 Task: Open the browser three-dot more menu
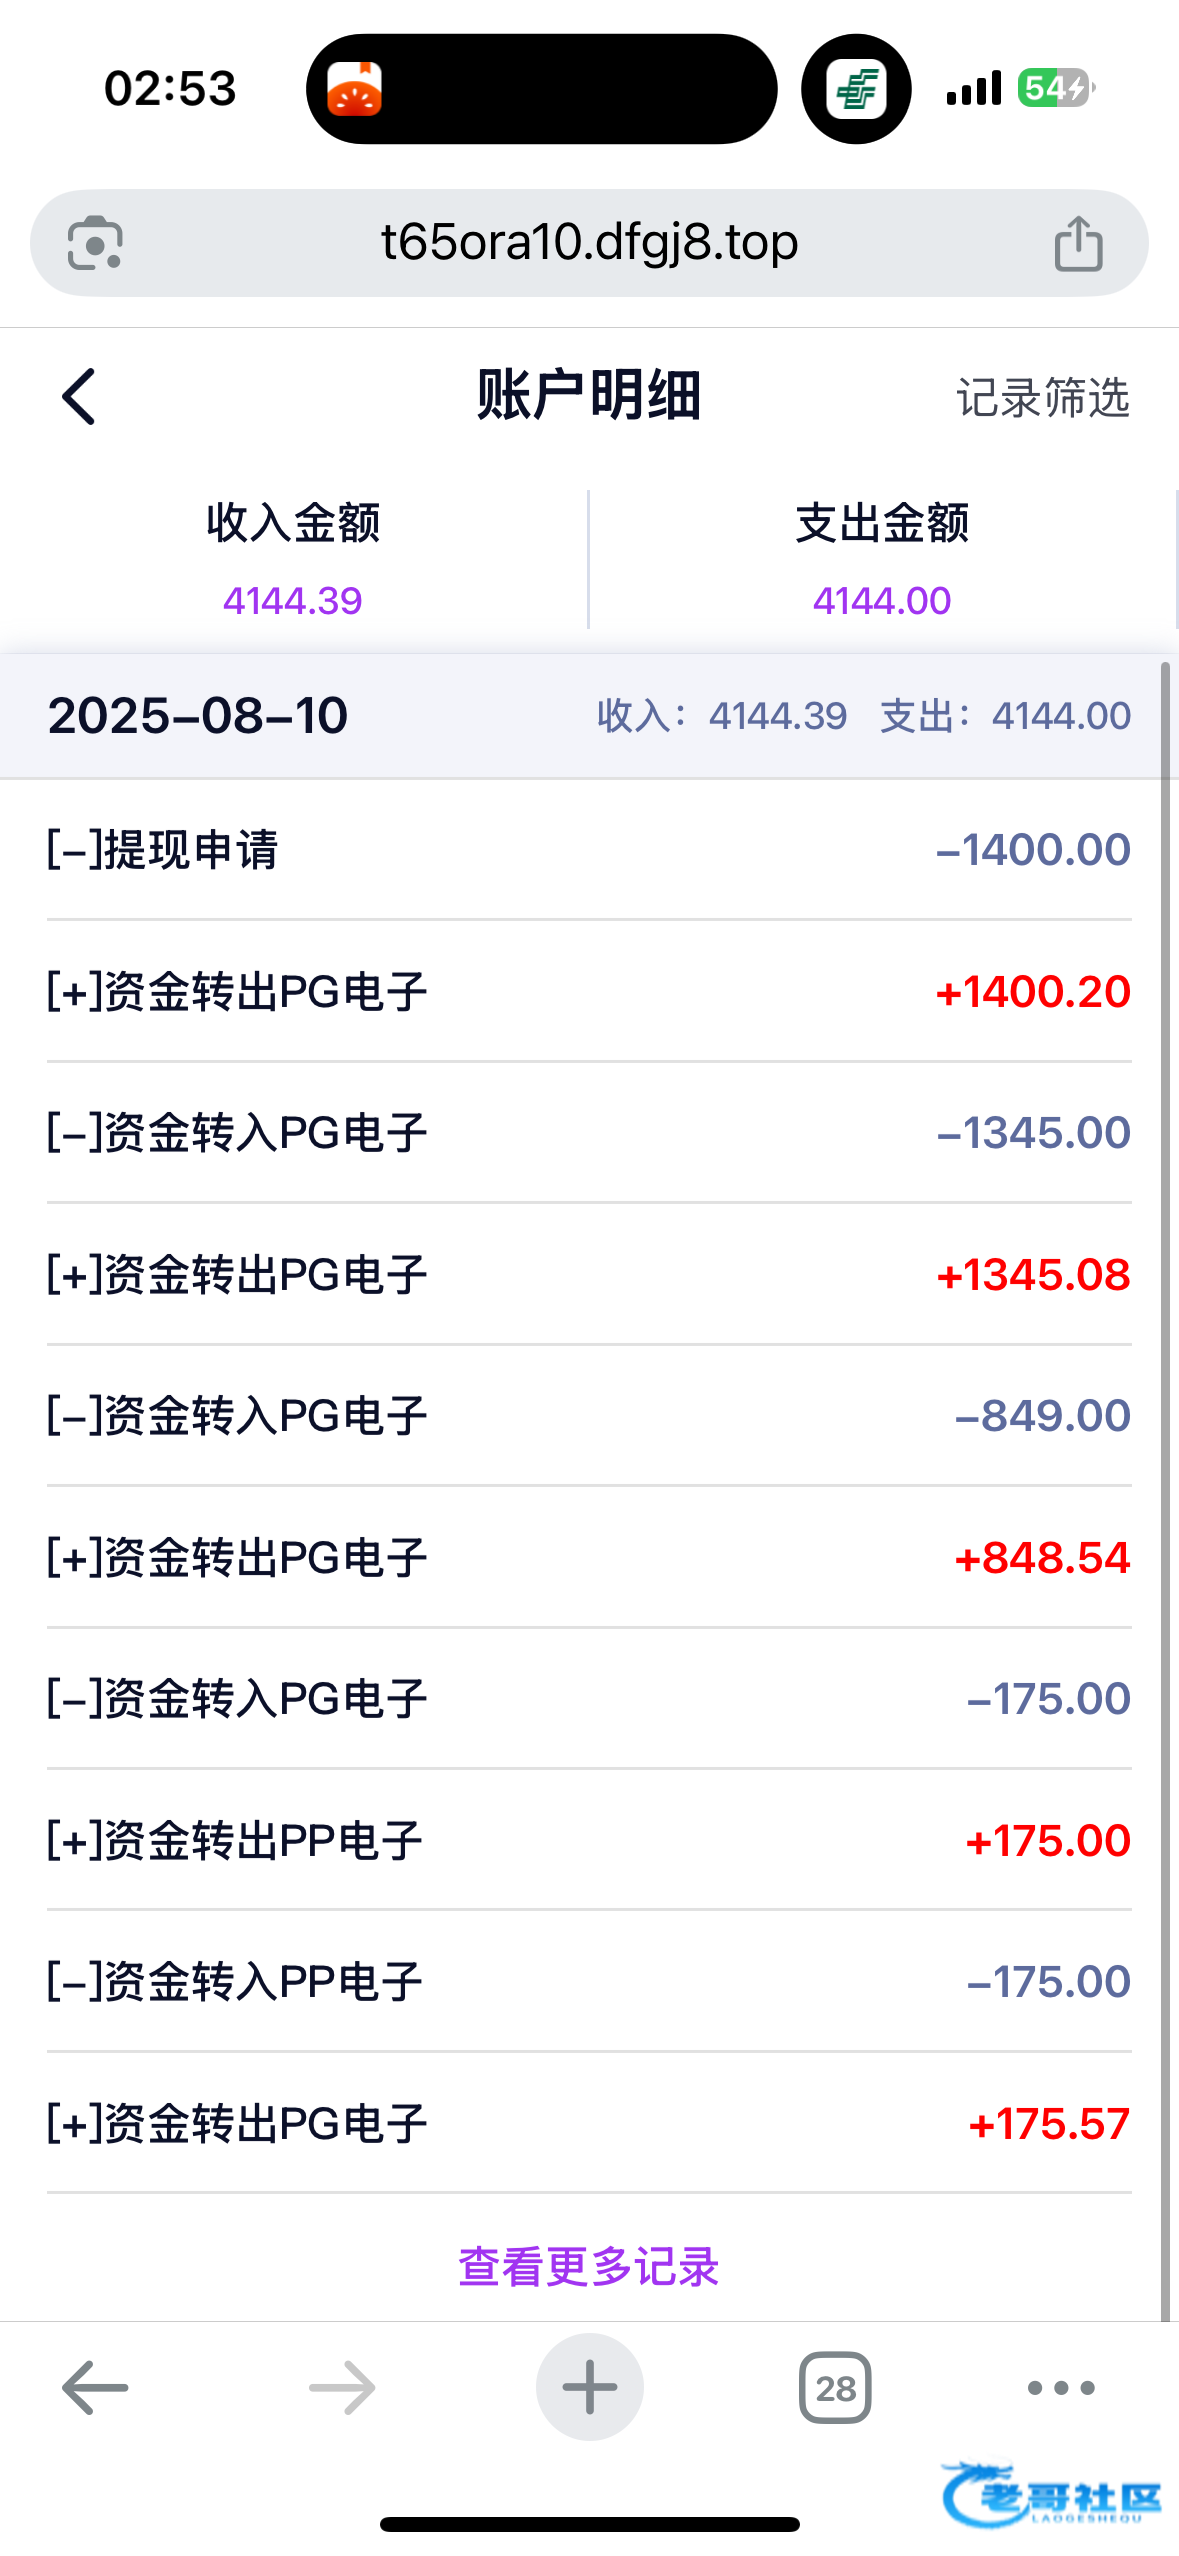click(1061, 2388)
